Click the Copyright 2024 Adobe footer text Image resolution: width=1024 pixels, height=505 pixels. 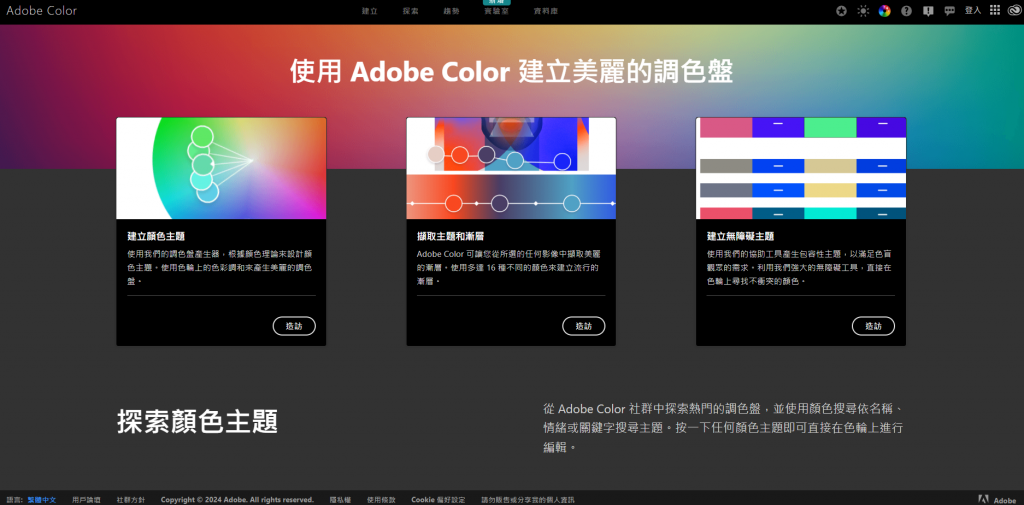coord(237,500)
